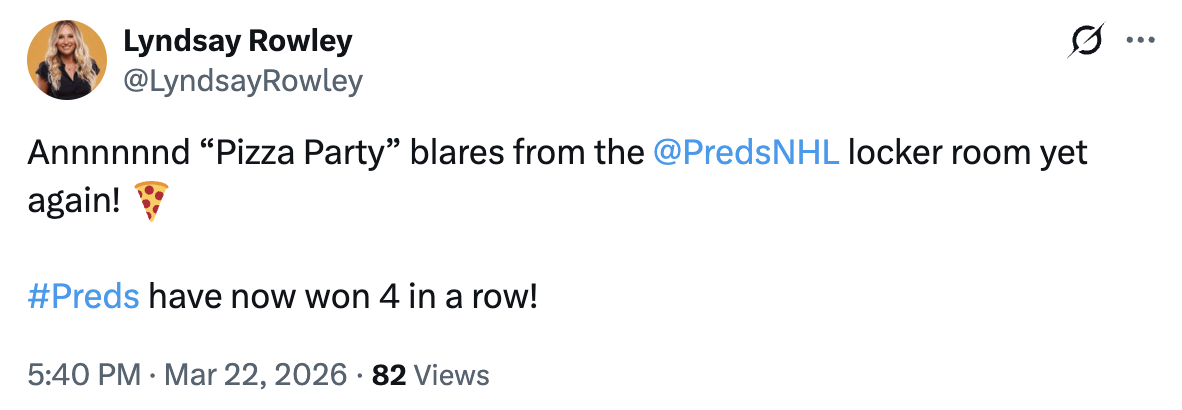Viewport: 1182px width, 410px height.
Task: Open the Grok actions icon
Action: 1087,43
